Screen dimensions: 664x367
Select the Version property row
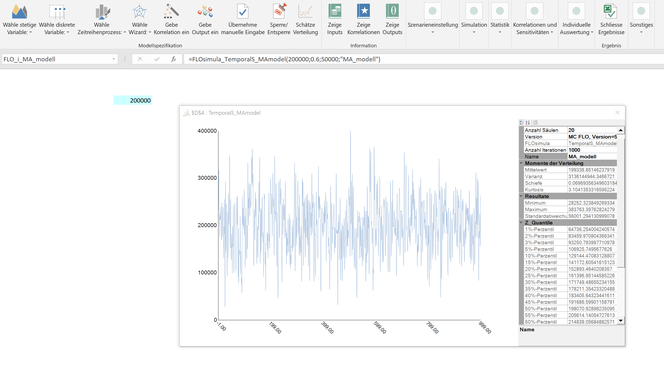click(570, 137)
